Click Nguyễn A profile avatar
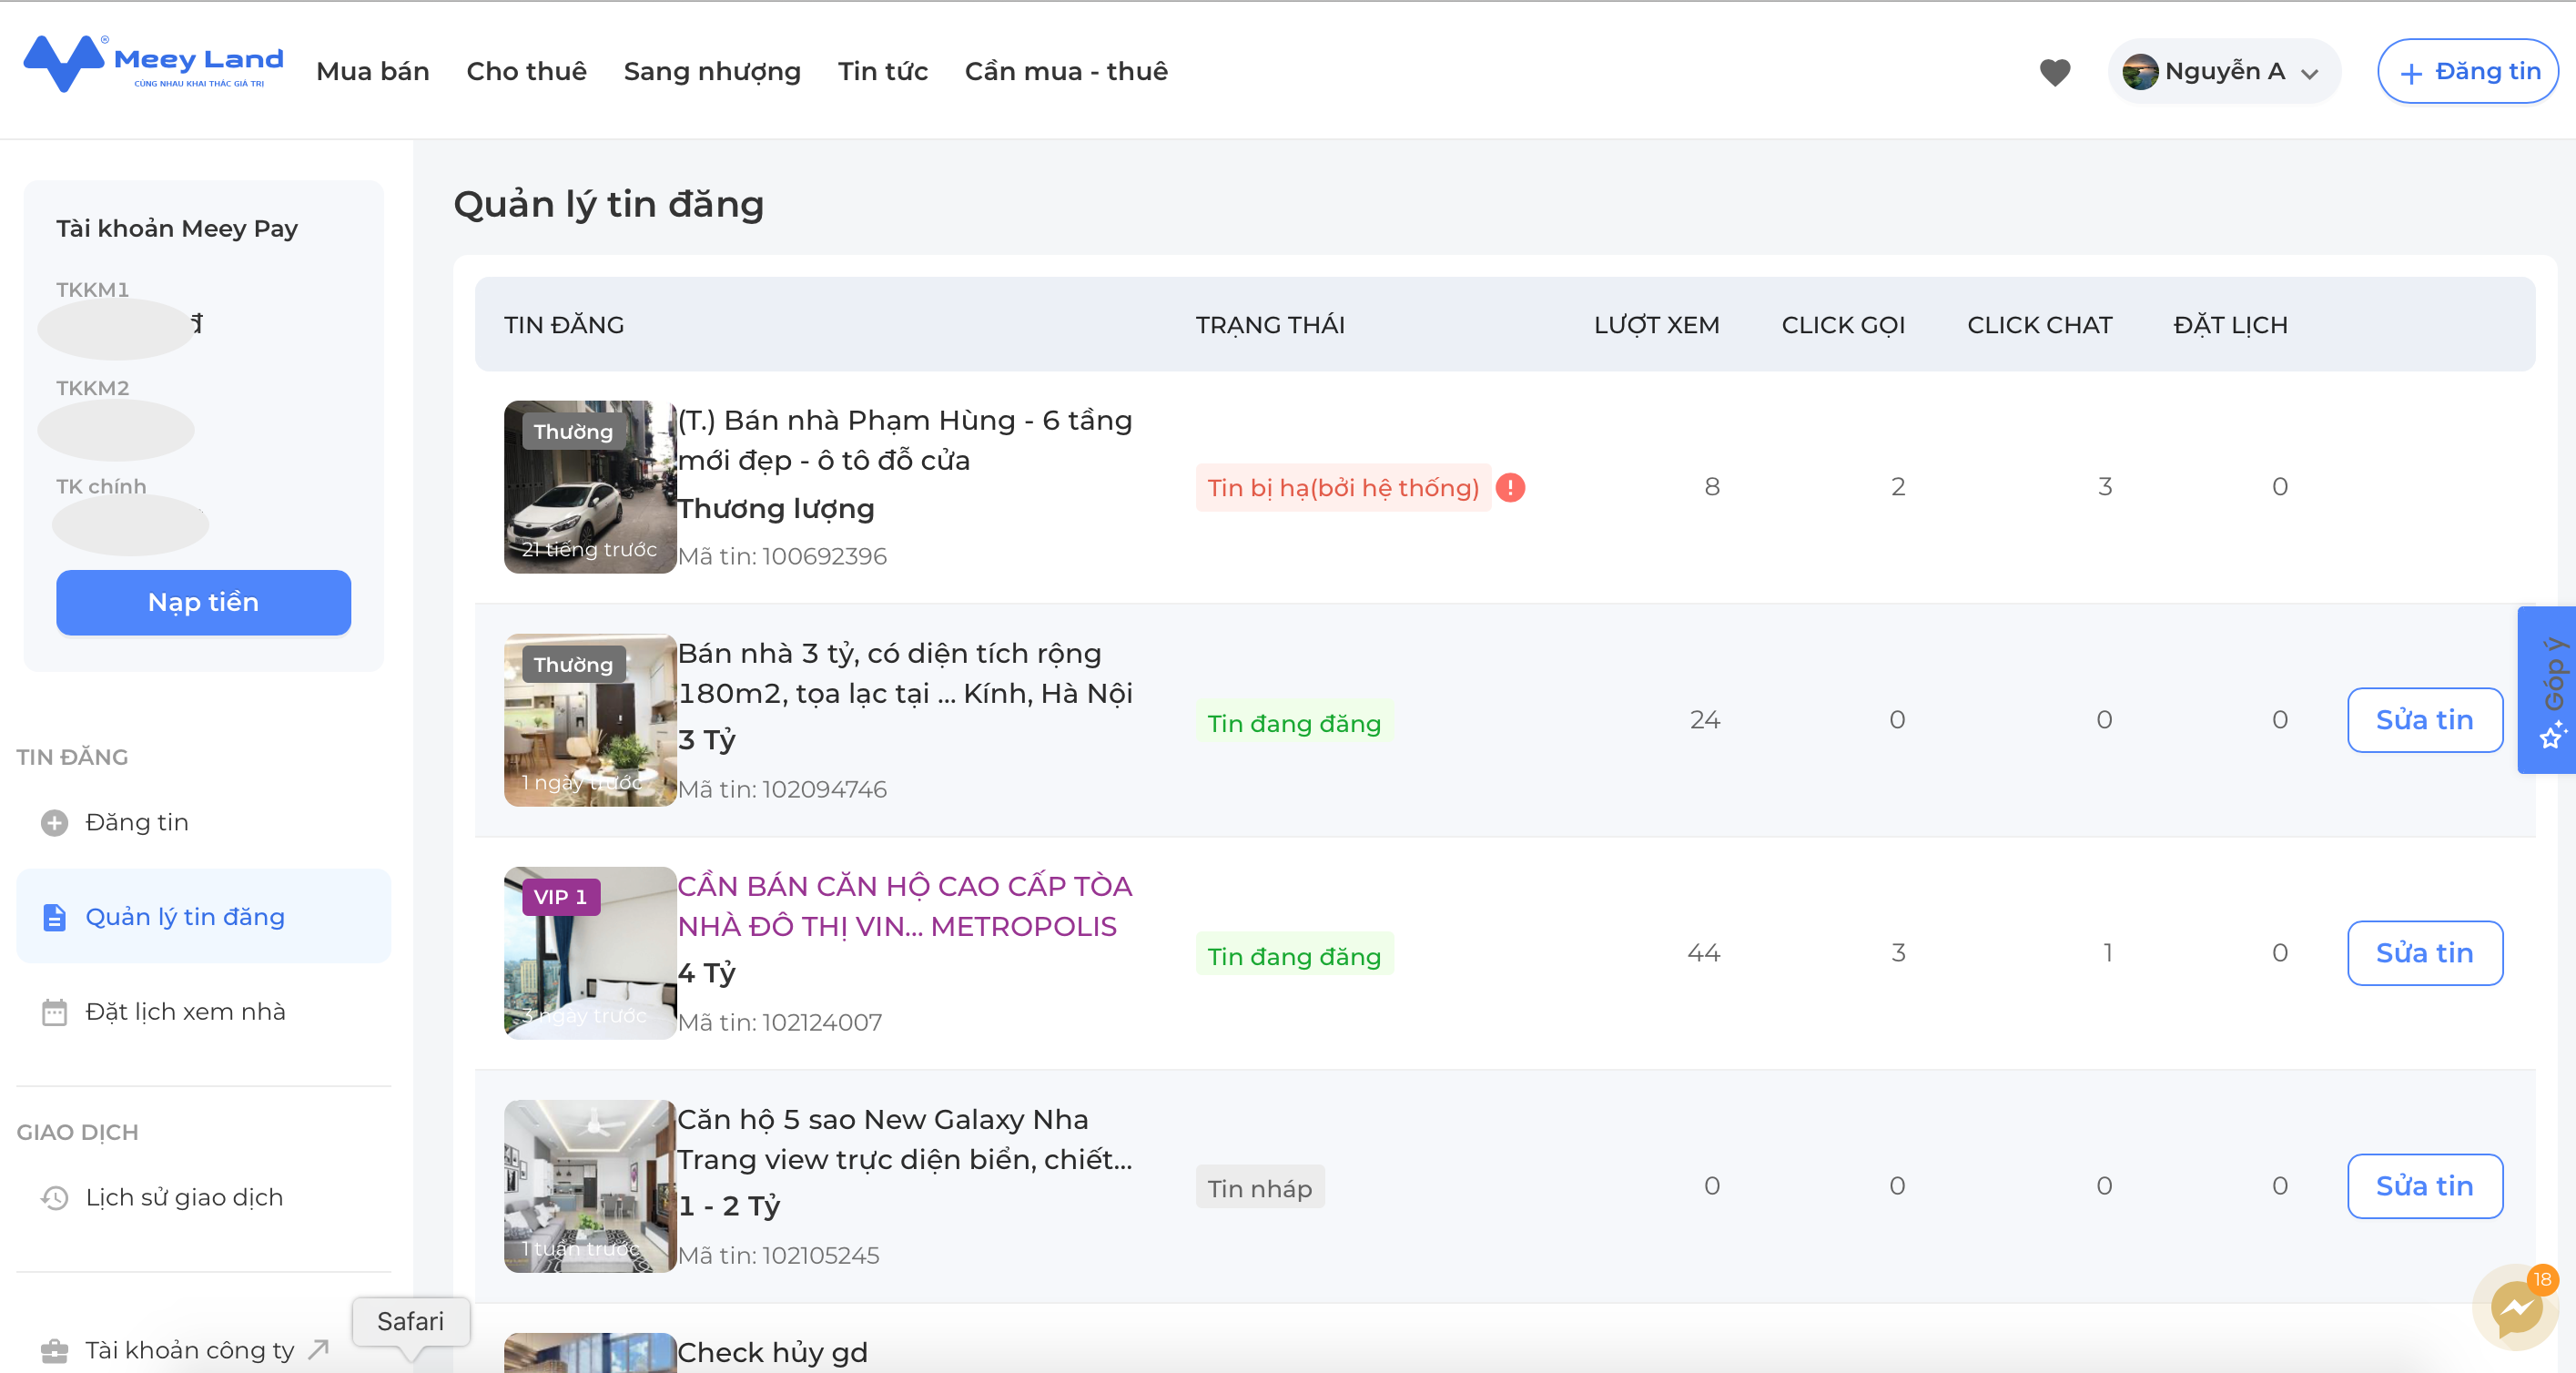The width and height of the screenshot is (2576, 1373). point(2139,72)
